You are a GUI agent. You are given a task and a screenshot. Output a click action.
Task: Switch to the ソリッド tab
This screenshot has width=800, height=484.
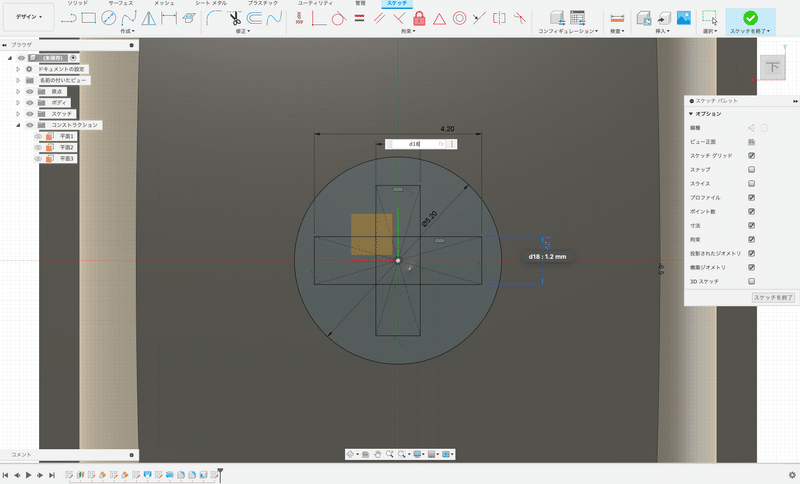[x=78, y=3]
